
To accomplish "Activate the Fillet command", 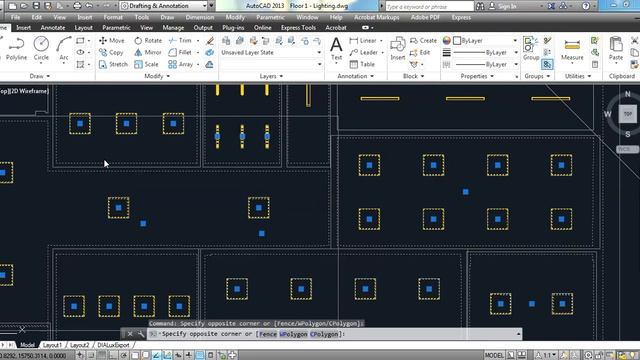I will pos(180,52).
